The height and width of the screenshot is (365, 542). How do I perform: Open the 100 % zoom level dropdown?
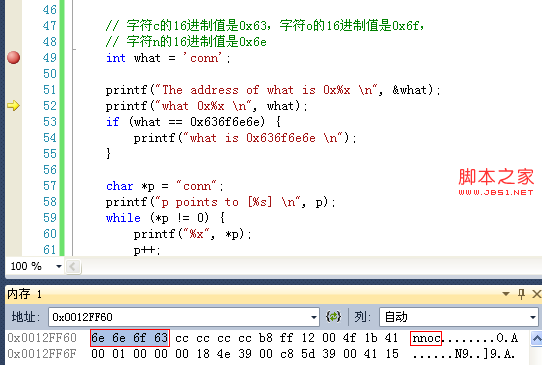[x=59, y=266]
